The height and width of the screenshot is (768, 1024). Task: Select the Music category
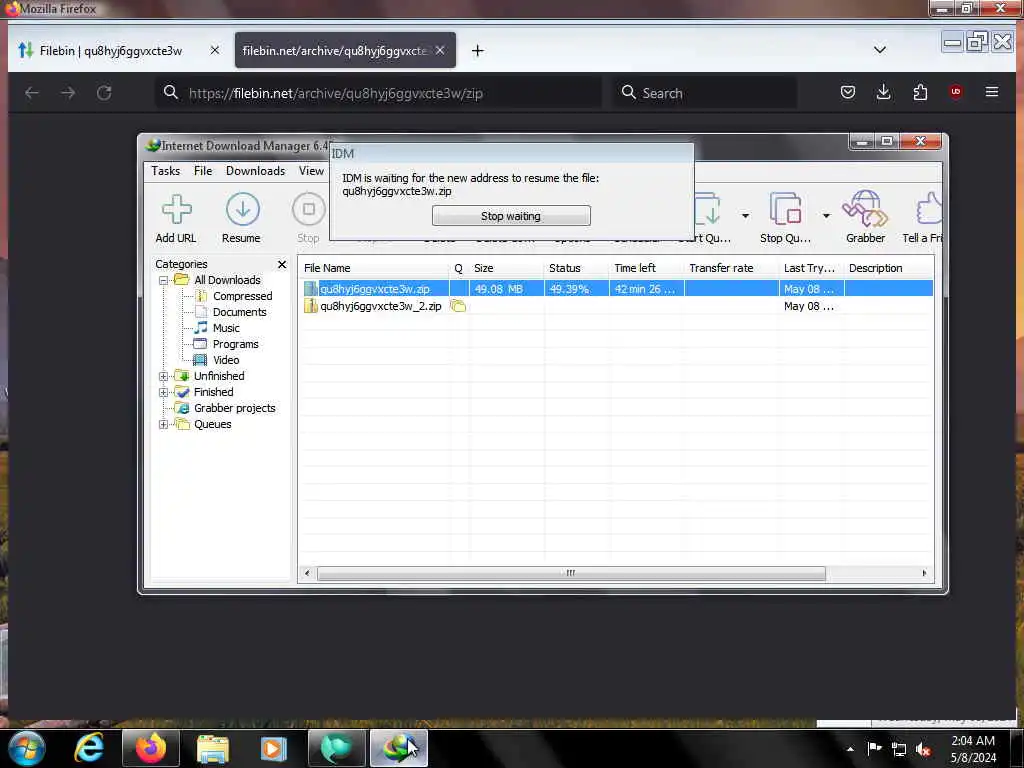tap(226, 328)
